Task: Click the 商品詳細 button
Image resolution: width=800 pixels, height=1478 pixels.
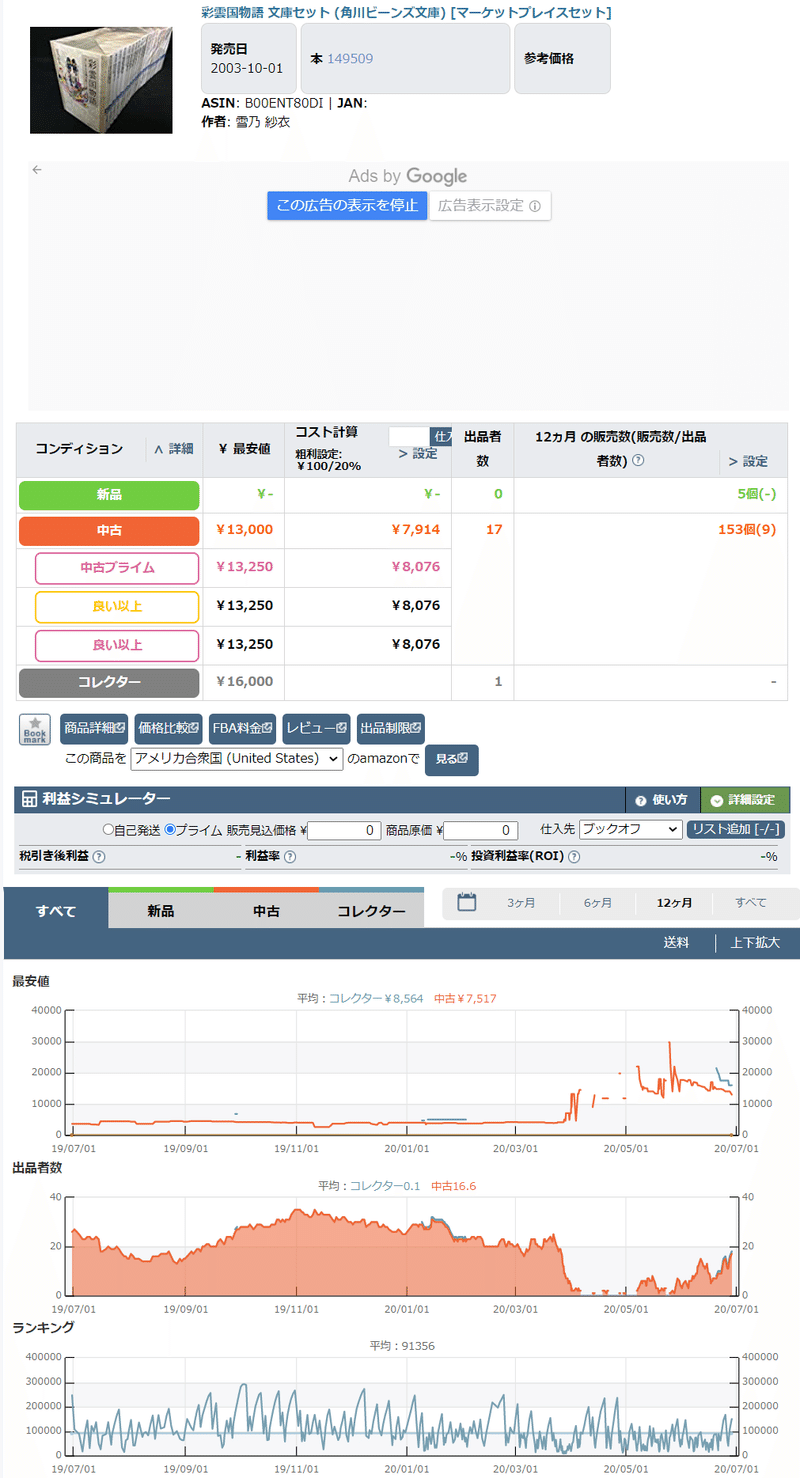Action: 94,729
